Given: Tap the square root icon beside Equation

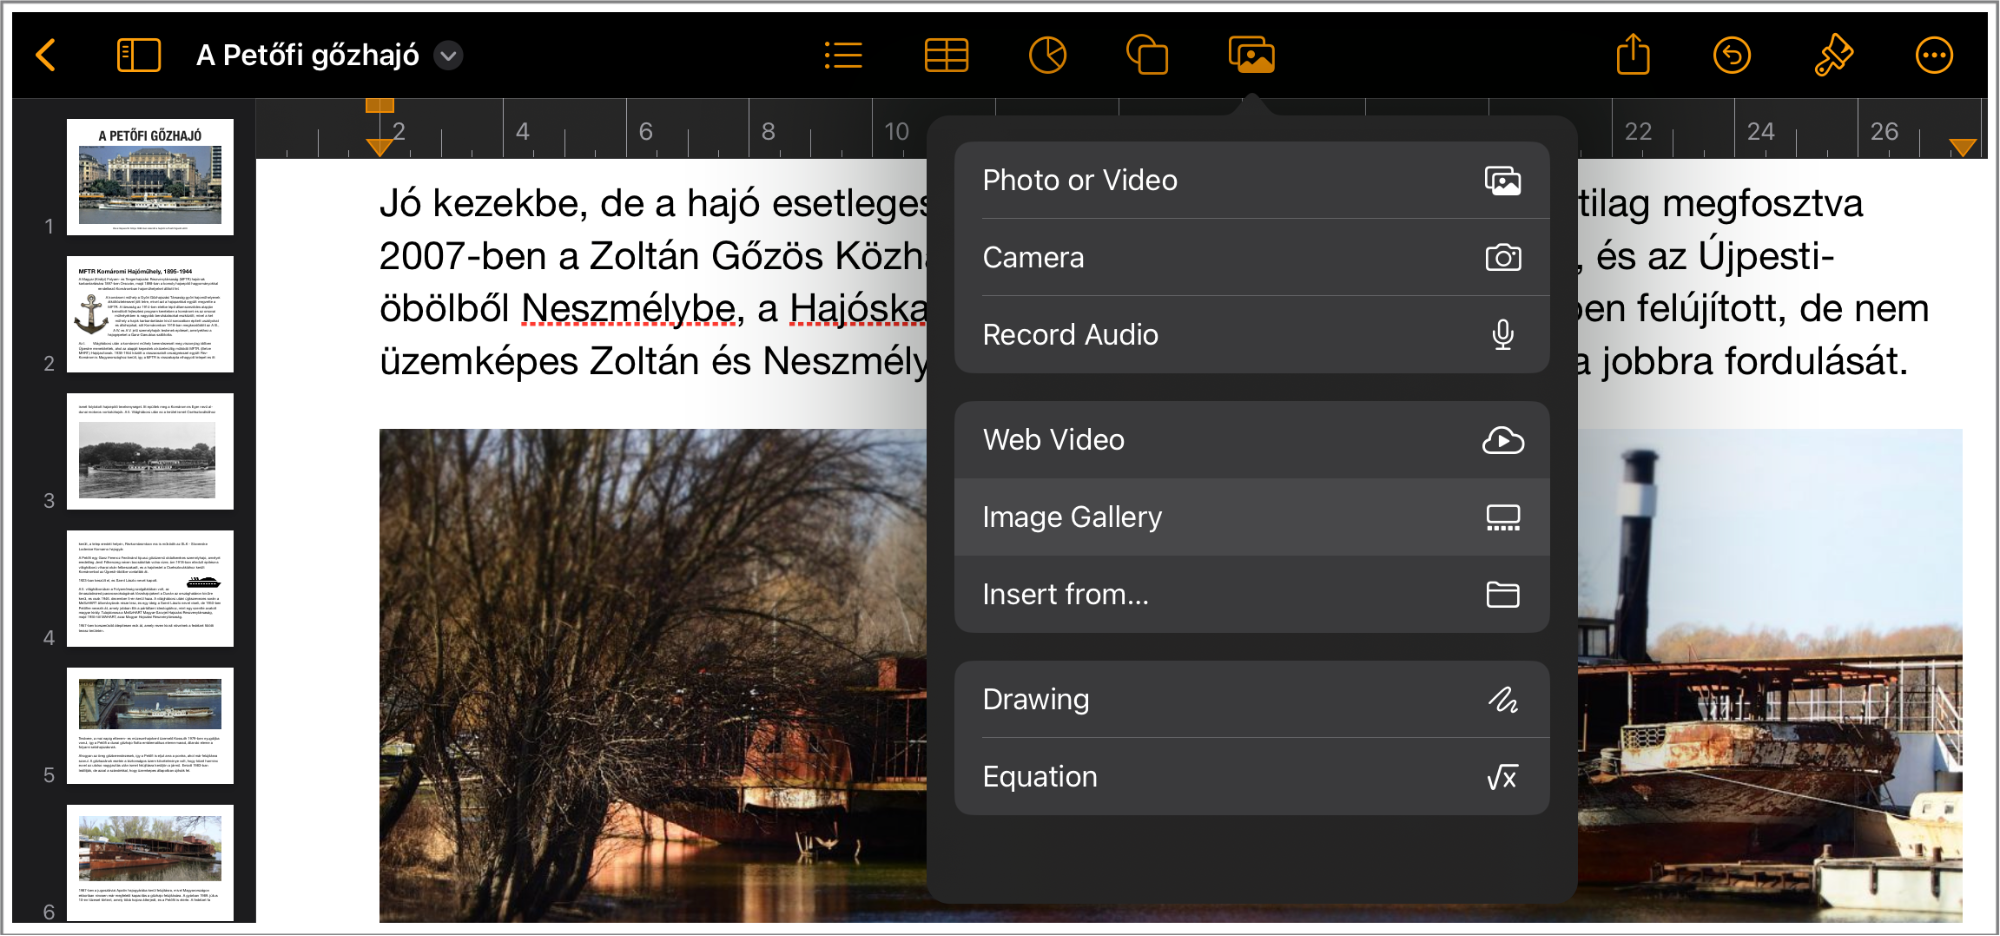Looking at the screenshot, I should pyautogui.click(x=1503, y=777).
